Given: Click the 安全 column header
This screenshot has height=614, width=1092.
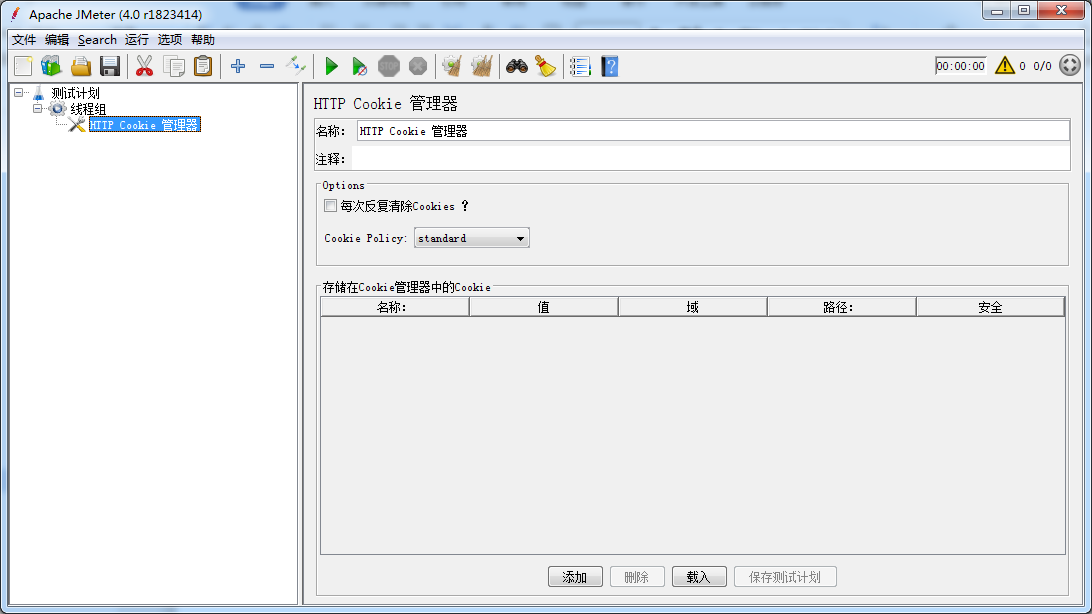Looking at the screenshot, I should (990, 307).
